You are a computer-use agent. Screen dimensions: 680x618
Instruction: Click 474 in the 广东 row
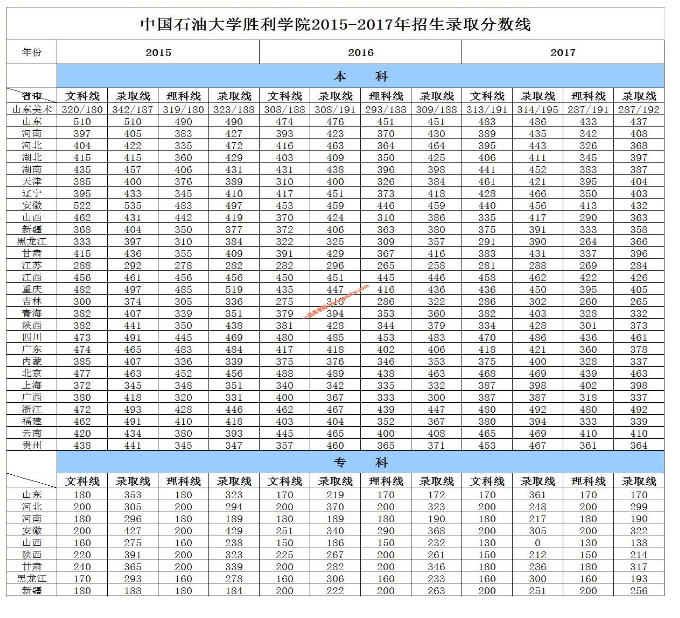(x=82, y=349)
